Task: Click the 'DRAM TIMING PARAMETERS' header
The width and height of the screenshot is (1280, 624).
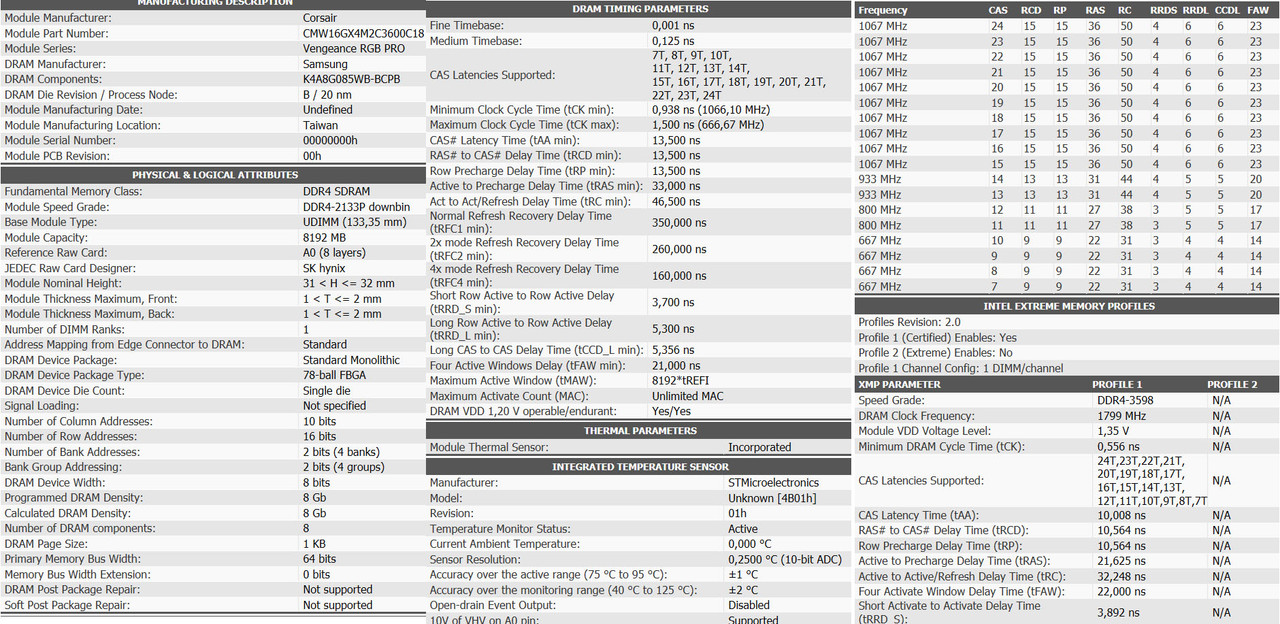Action: (640, 8)
